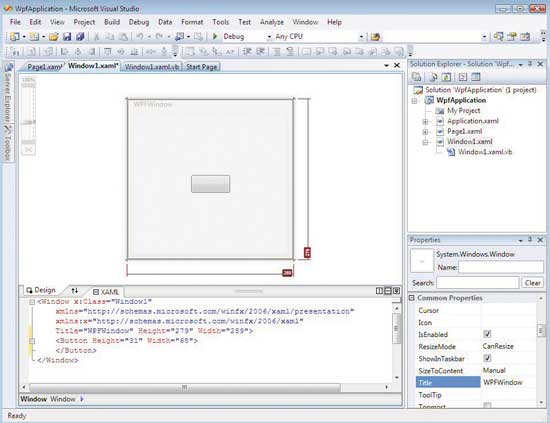Click the Name input field in Properties
This screenshot has width=550, height=423.
click(501, 267)
